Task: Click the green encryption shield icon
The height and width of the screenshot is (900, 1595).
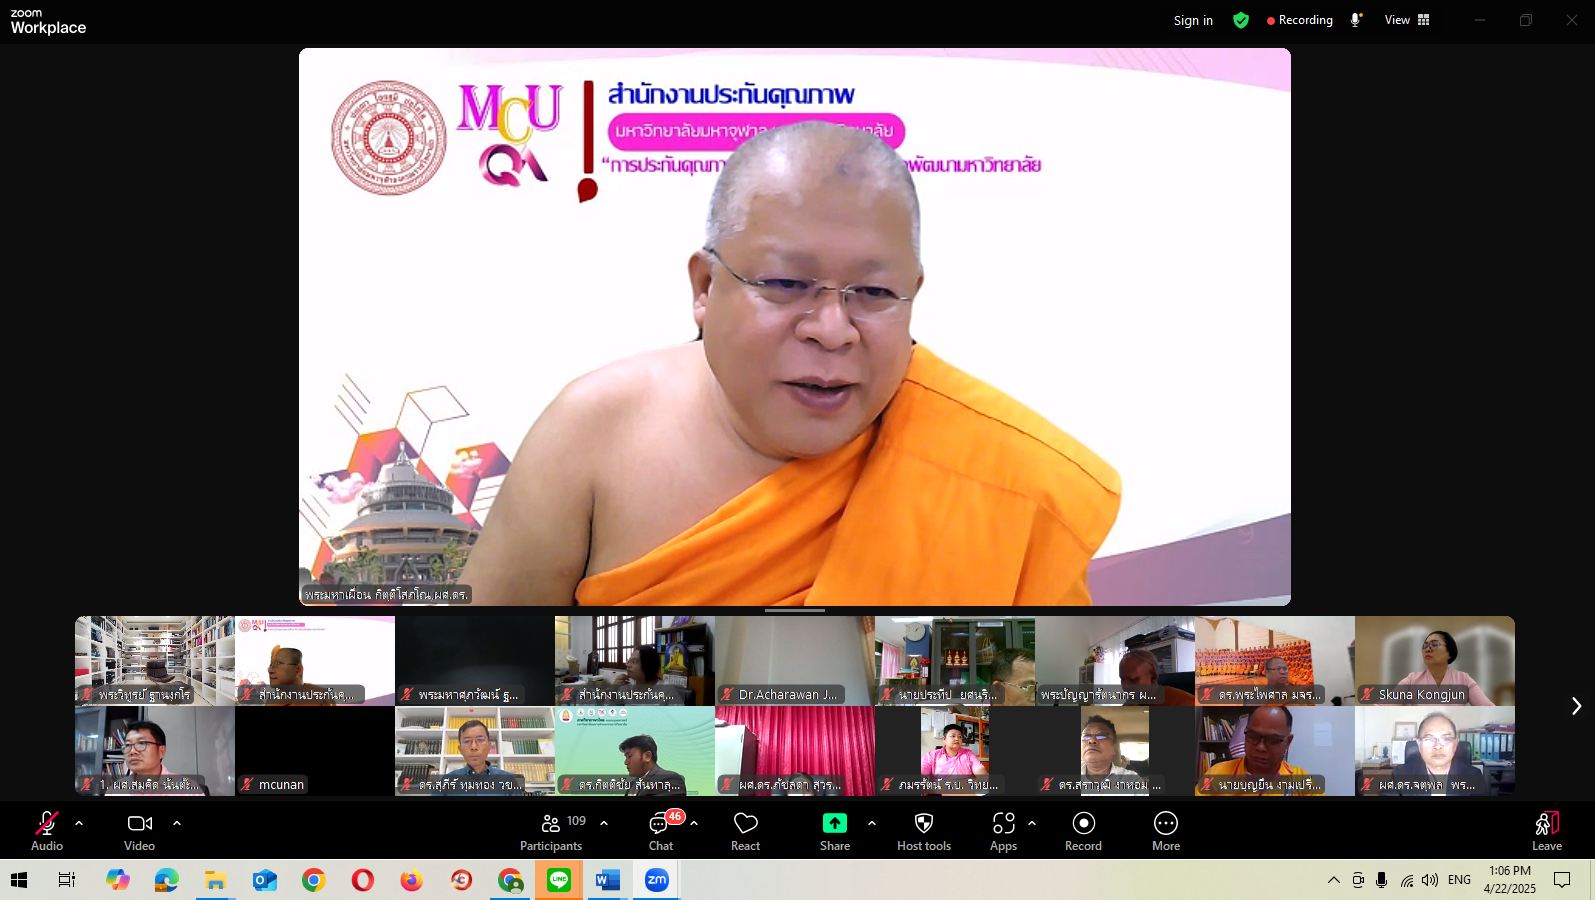Action: pos(1241,20)
